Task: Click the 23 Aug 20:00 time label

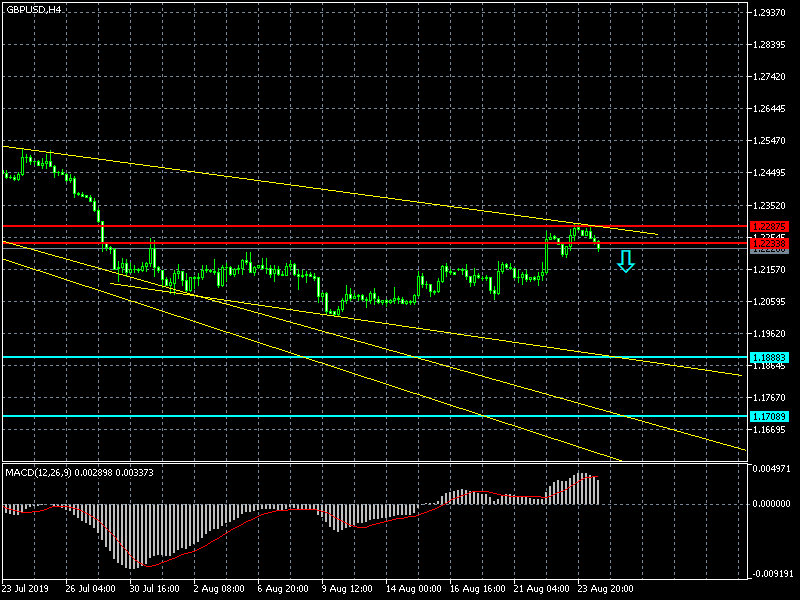Action: tap(606, 588)
